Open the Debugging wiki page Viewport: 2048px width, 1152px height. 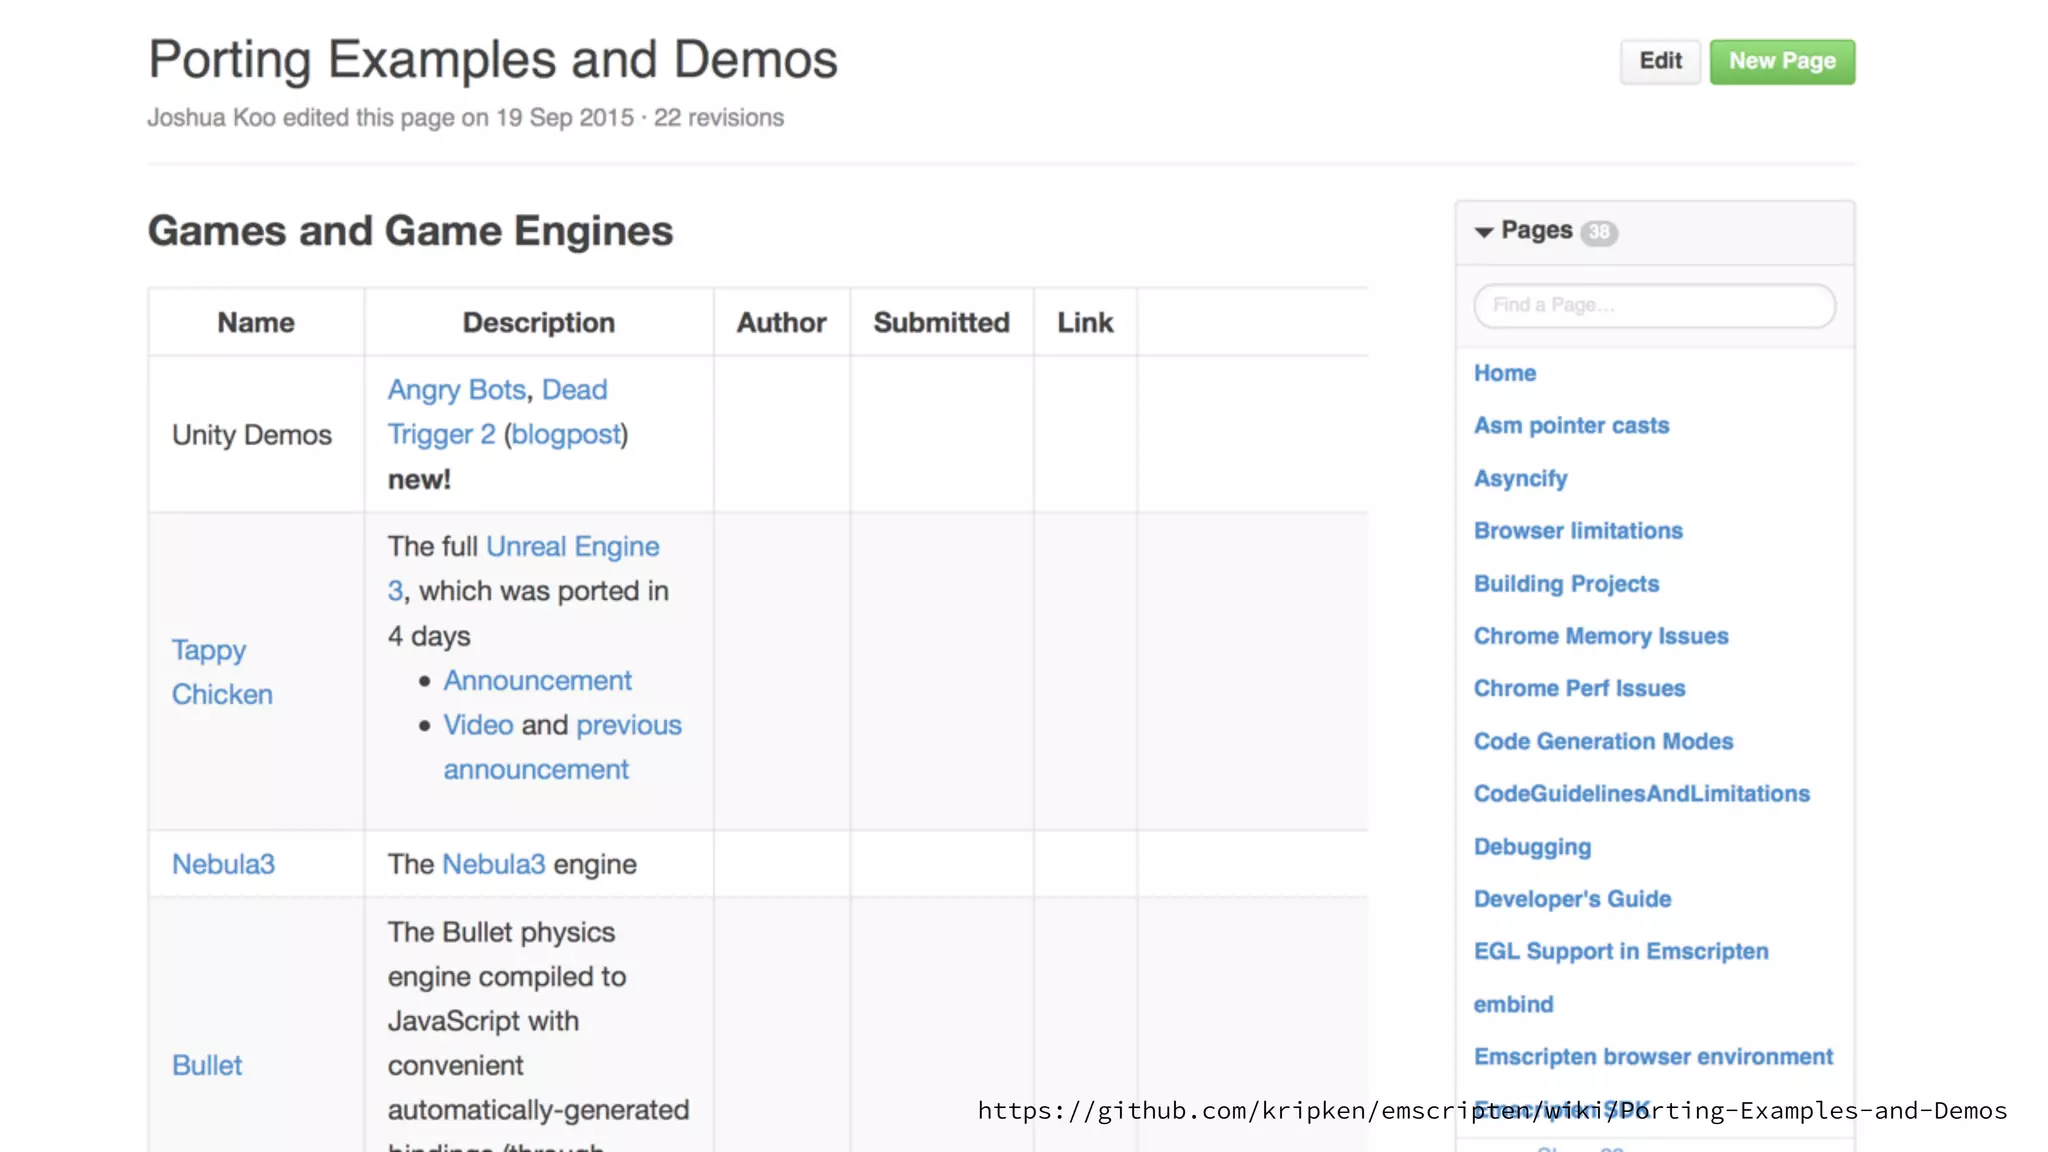click(1532, 847)
